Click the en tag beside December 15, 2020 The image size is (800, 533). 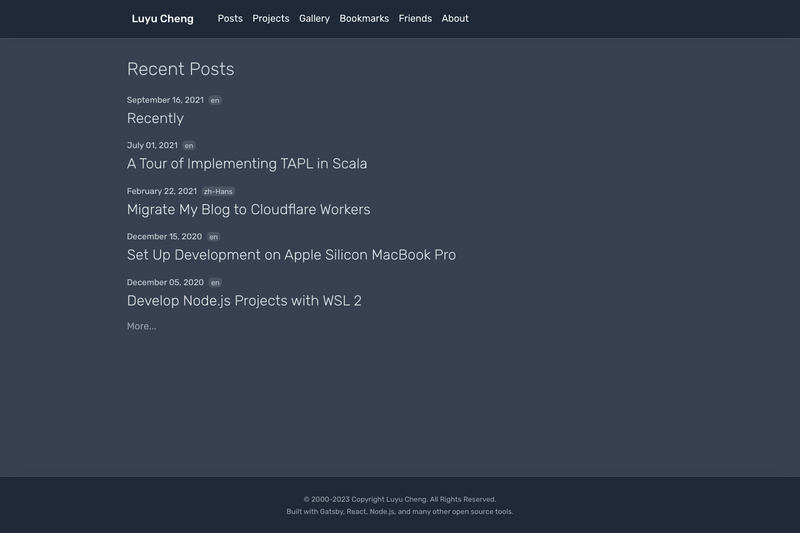point(213,237)
